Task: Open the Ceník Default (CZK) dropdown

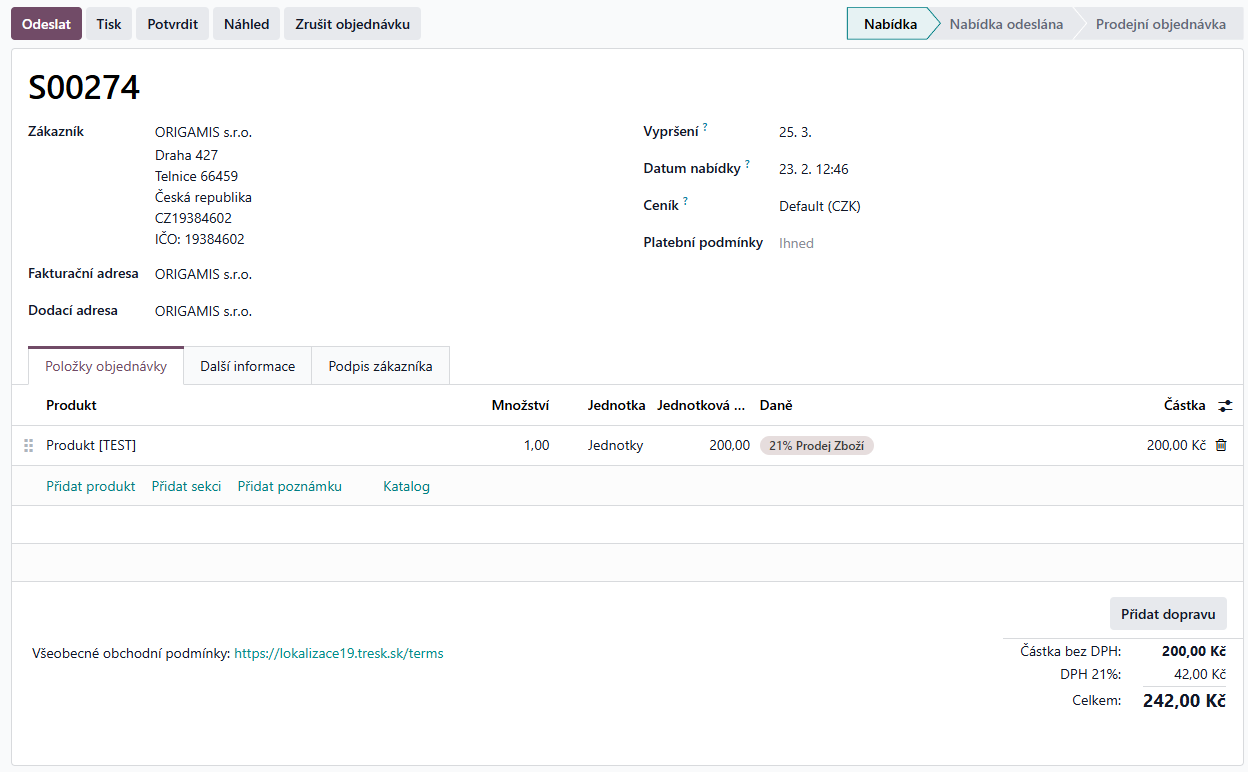Action: coord(819,207)
